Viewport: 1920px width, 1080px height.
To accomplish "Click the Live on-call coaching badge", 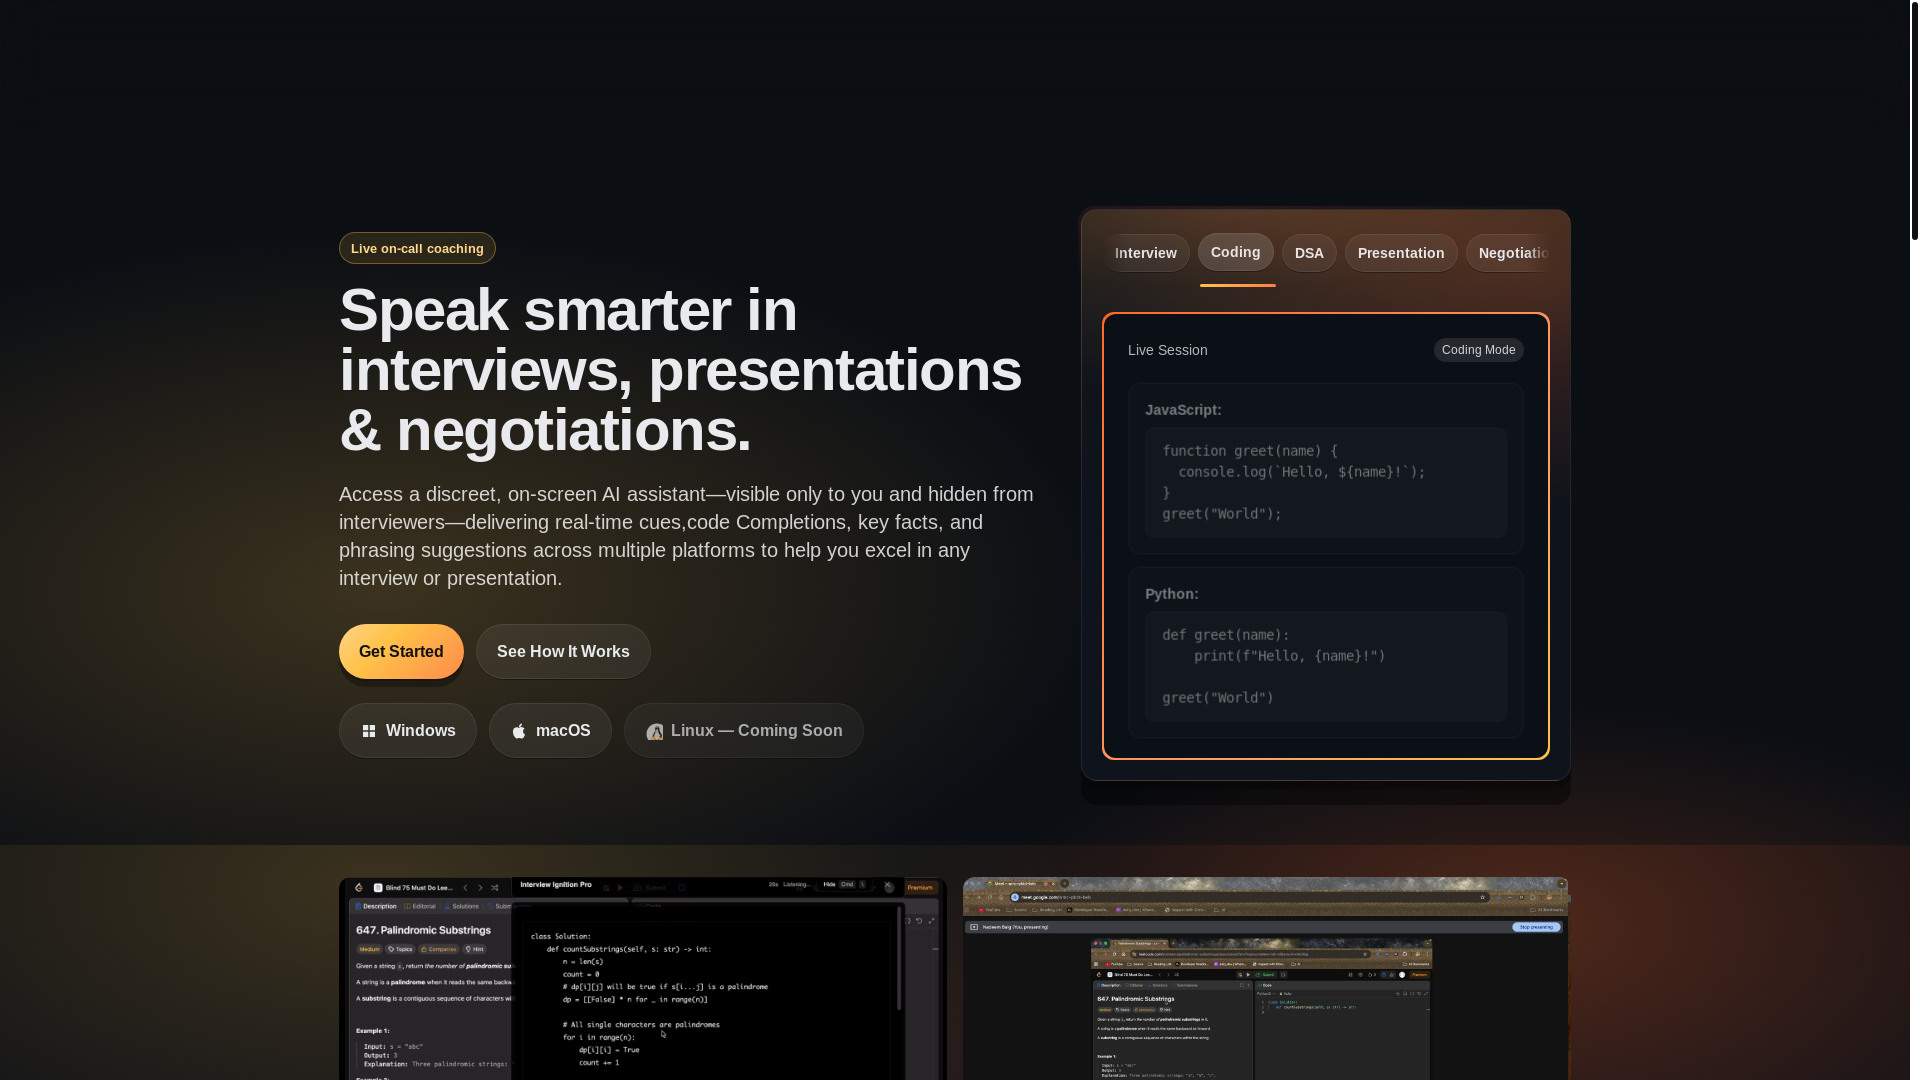I will (x=417, y=248).
